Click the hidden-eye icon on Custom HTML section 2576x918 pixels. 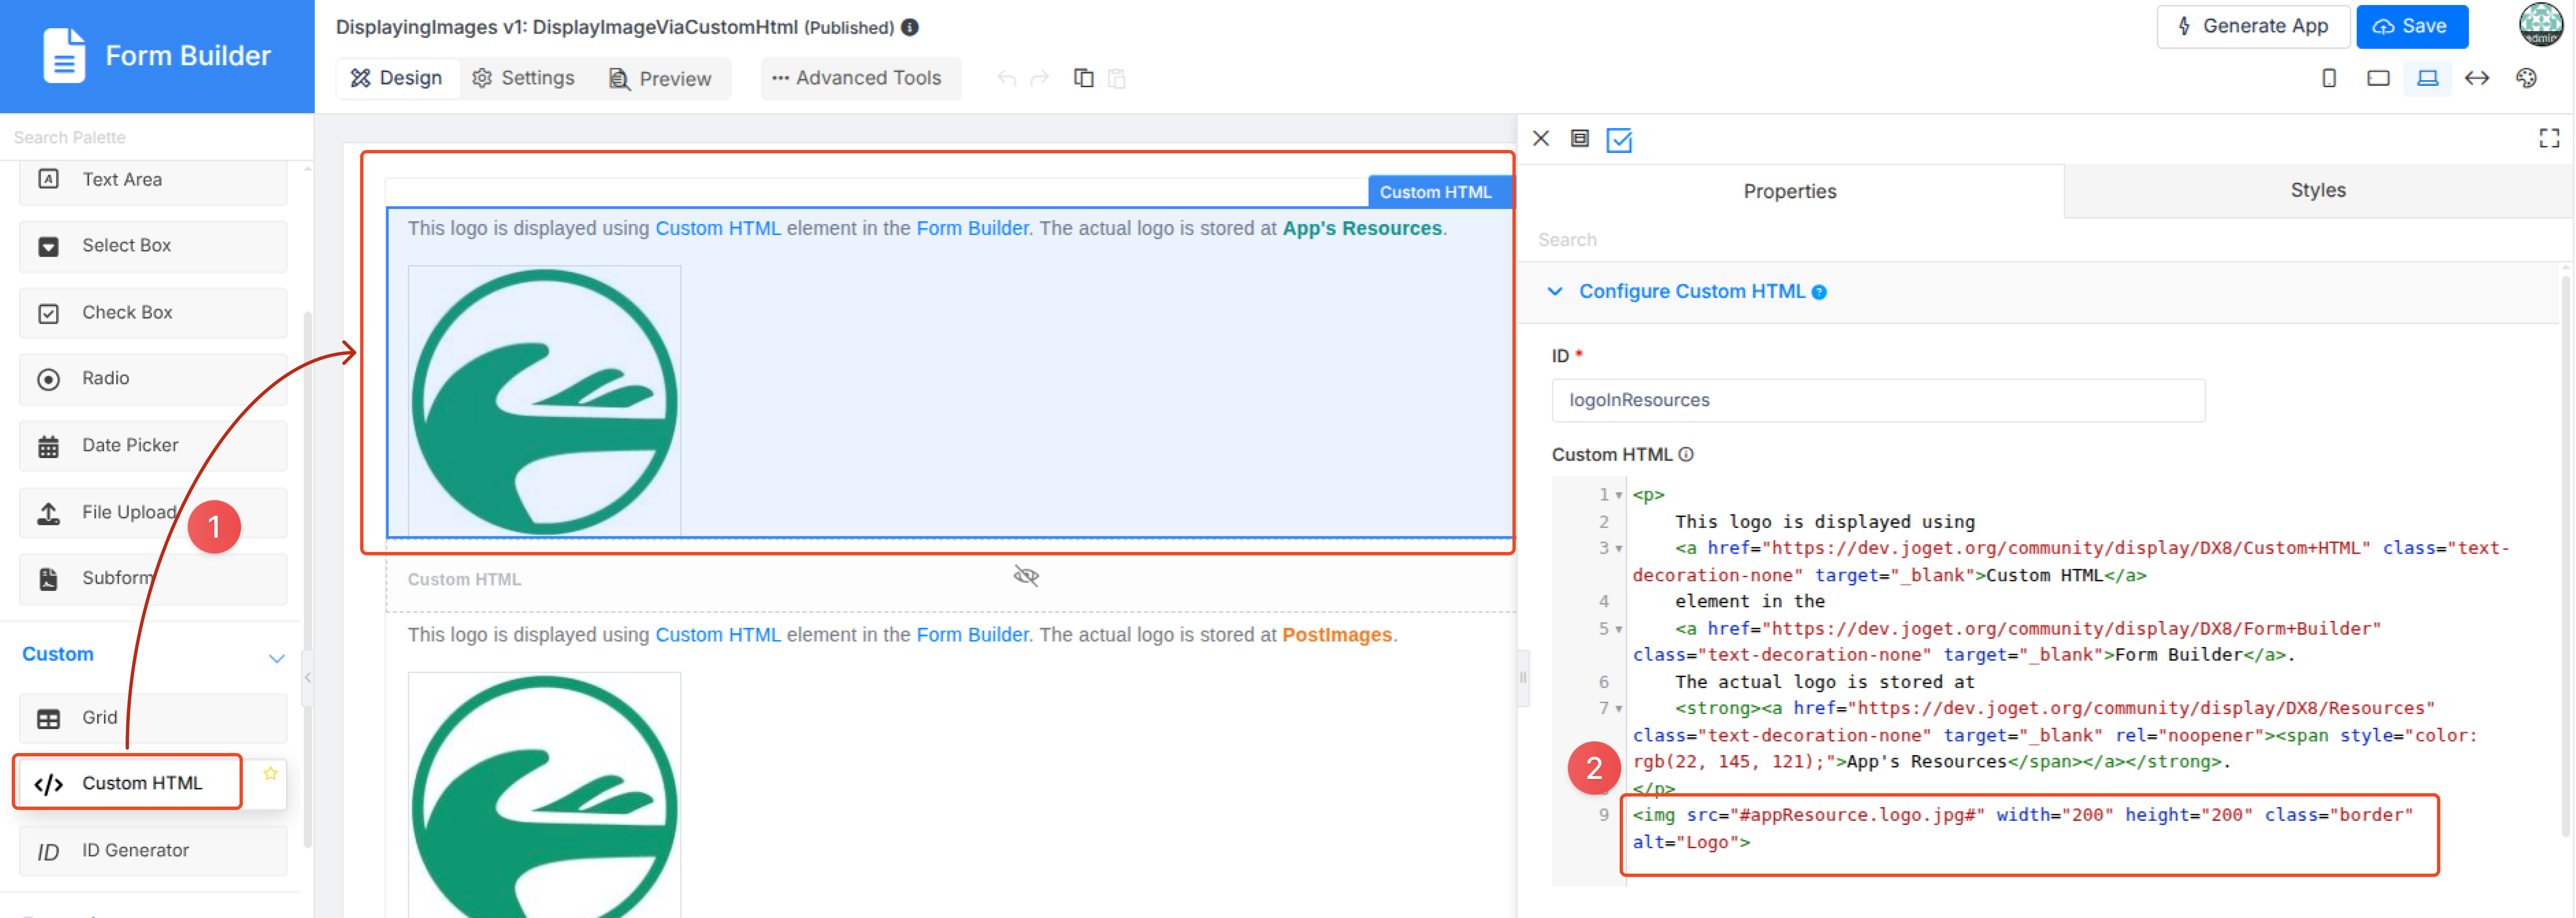(x=1026, y=576)
